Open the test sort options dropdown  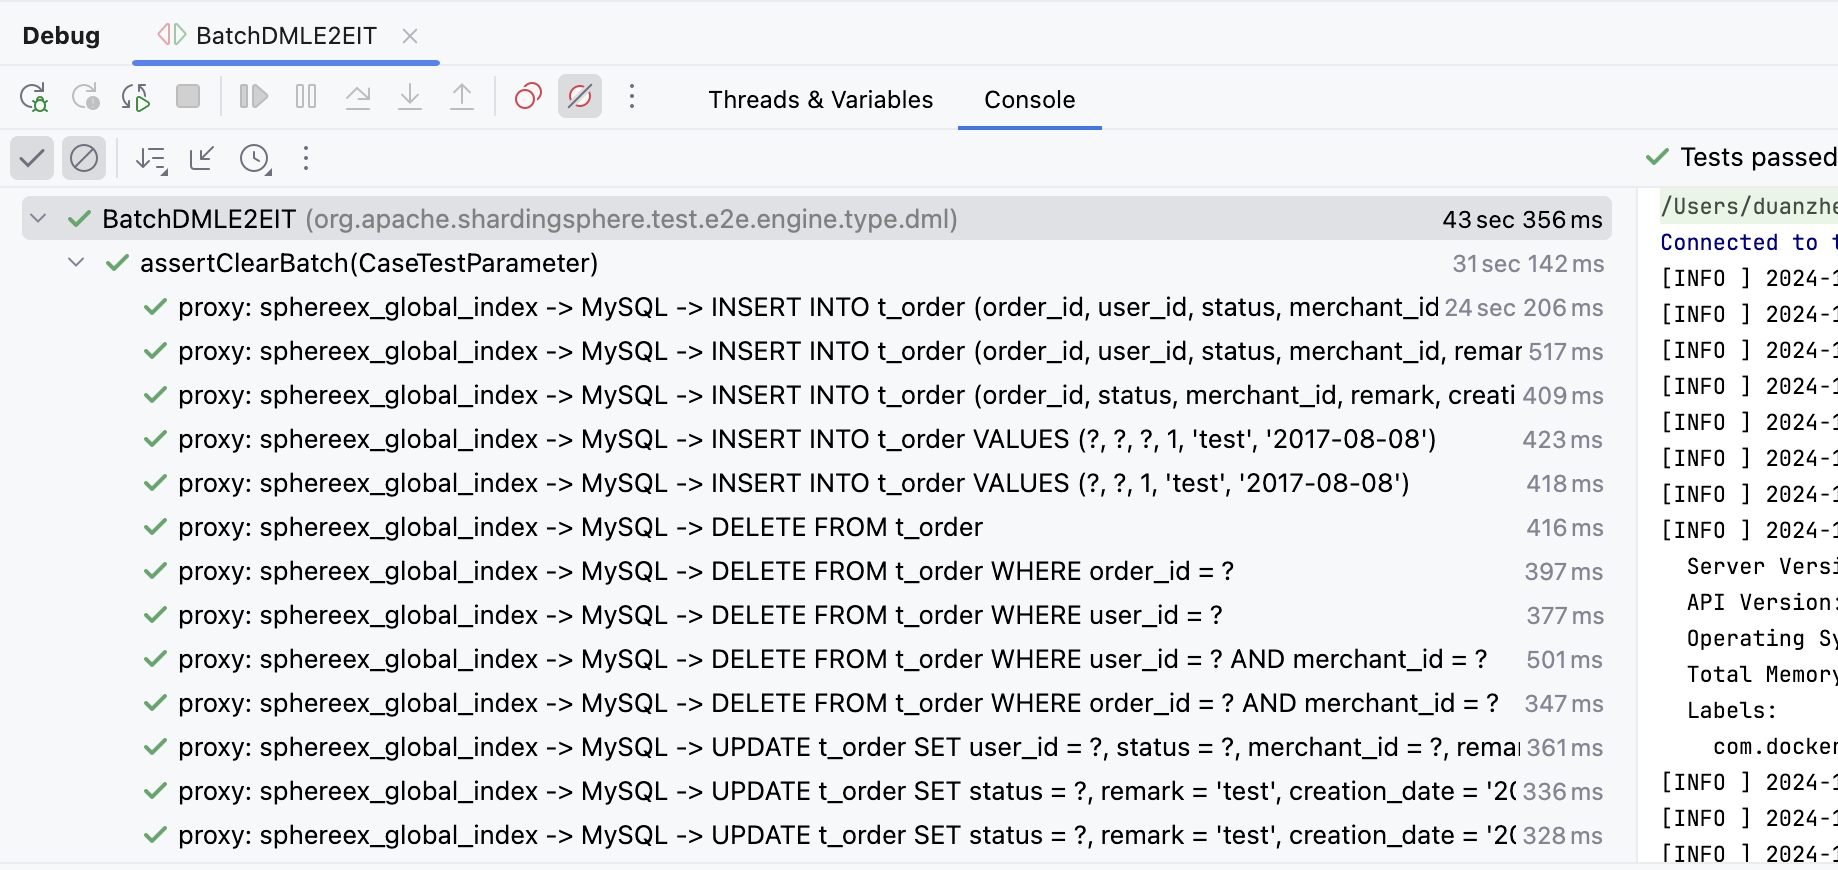click(x=151, y=159)
